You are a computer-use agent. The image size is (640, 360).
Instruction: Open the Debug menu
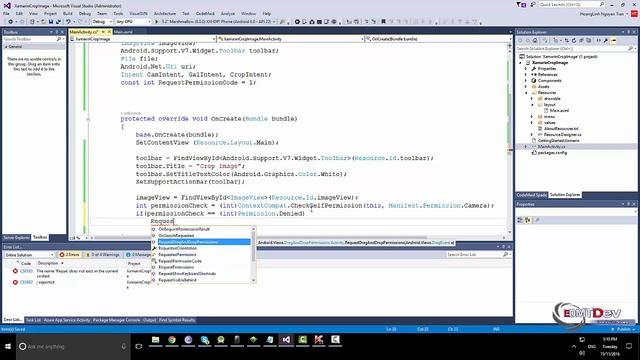click(x=85, y=13)
